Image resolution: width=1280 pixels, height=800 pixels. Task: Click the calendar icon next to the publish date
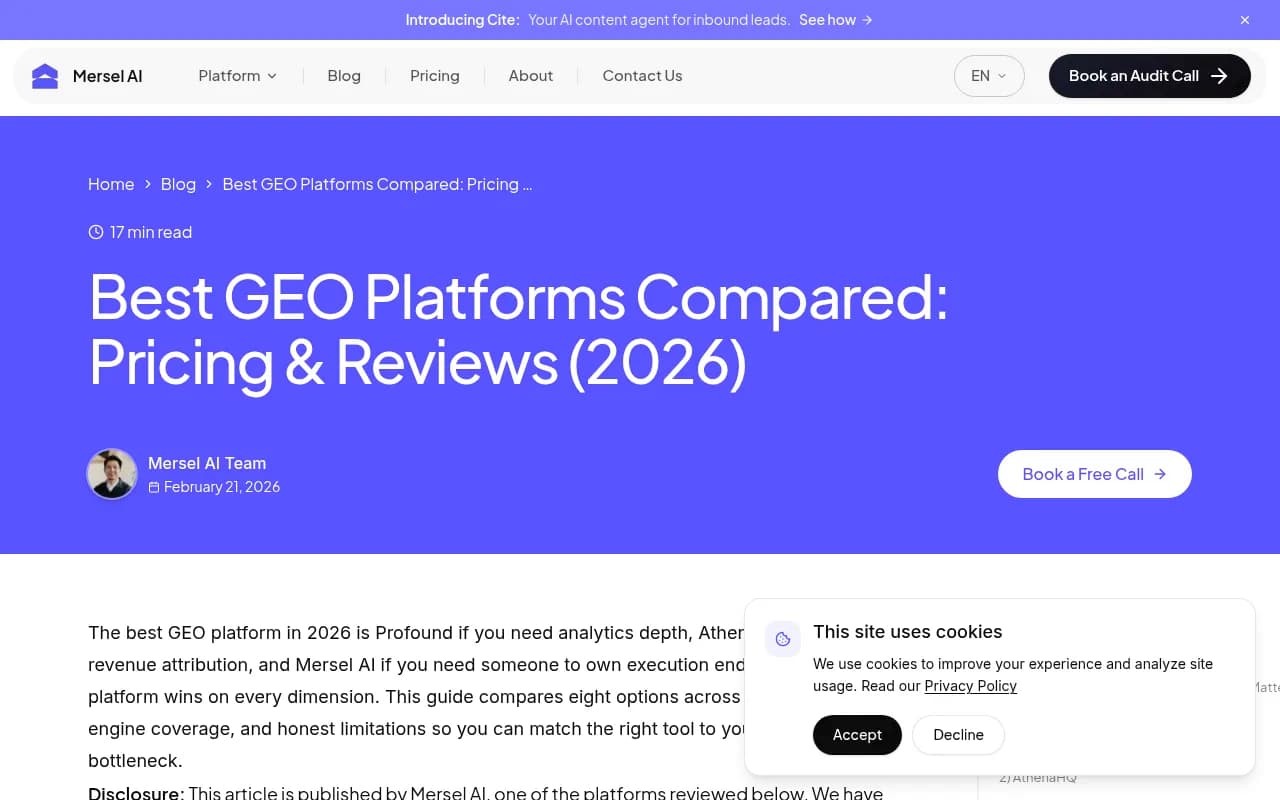coord(154,487)
